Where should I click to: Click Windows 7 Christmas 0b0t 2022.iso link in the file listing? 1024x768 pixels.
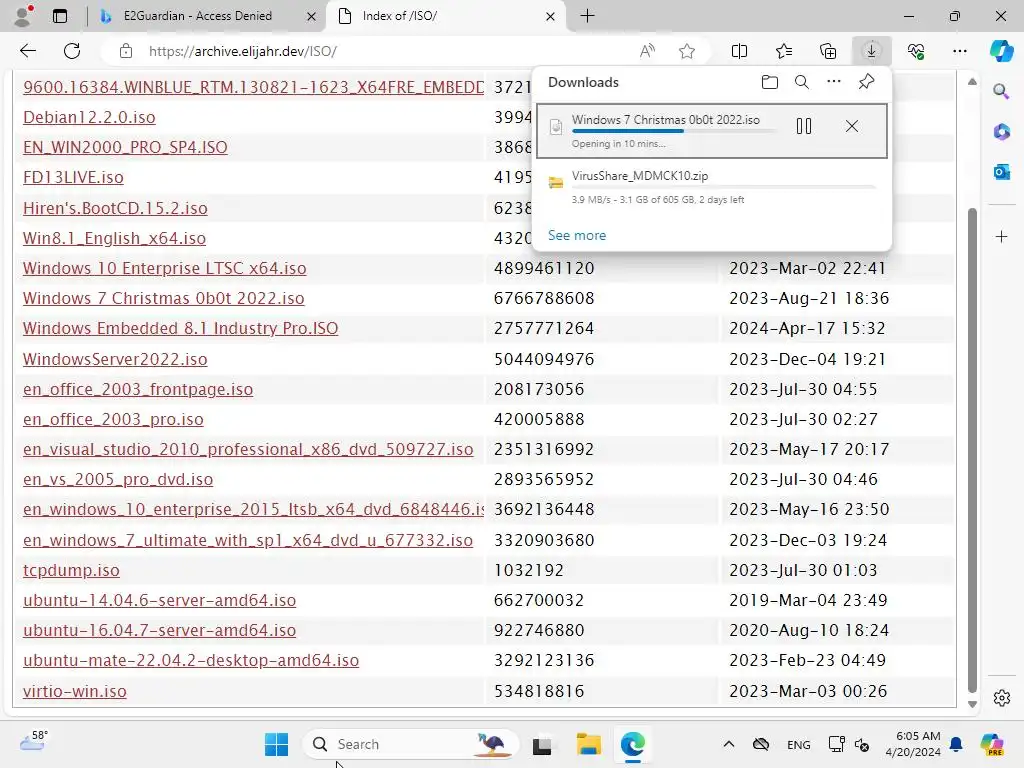tap(163, 298)
